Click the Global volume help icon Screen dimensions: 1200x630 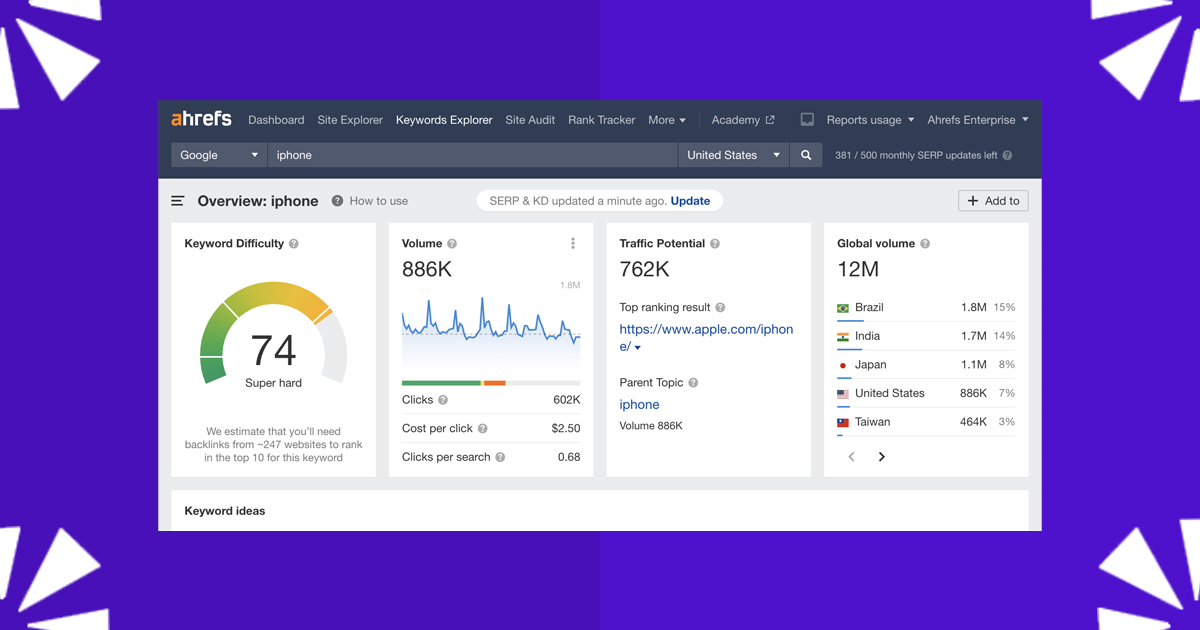[925, 244]
